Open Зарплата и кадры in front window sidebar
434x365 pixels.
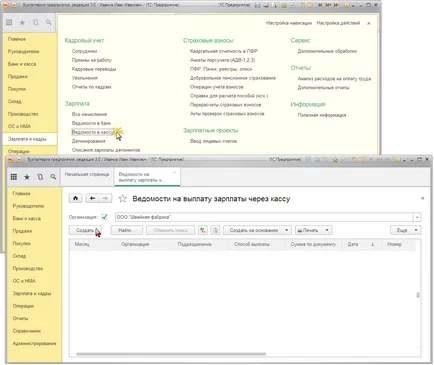[x=32, y=293]
